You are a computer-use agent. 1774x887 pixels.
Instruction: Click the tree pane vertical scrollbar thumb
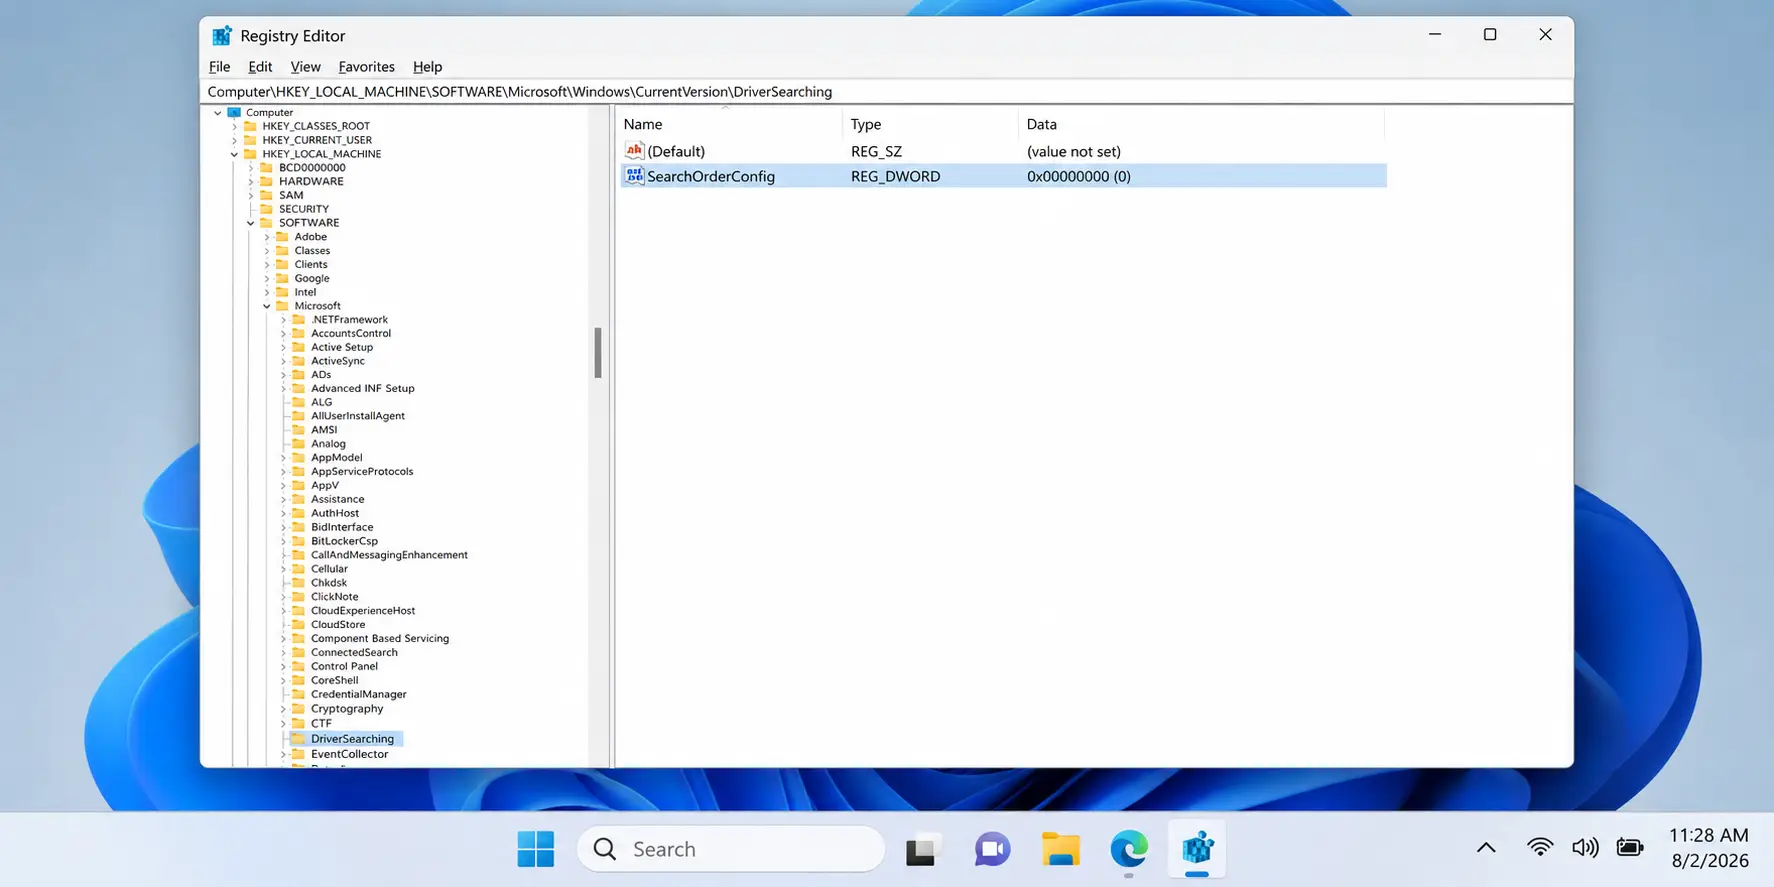tap(598, 353)
